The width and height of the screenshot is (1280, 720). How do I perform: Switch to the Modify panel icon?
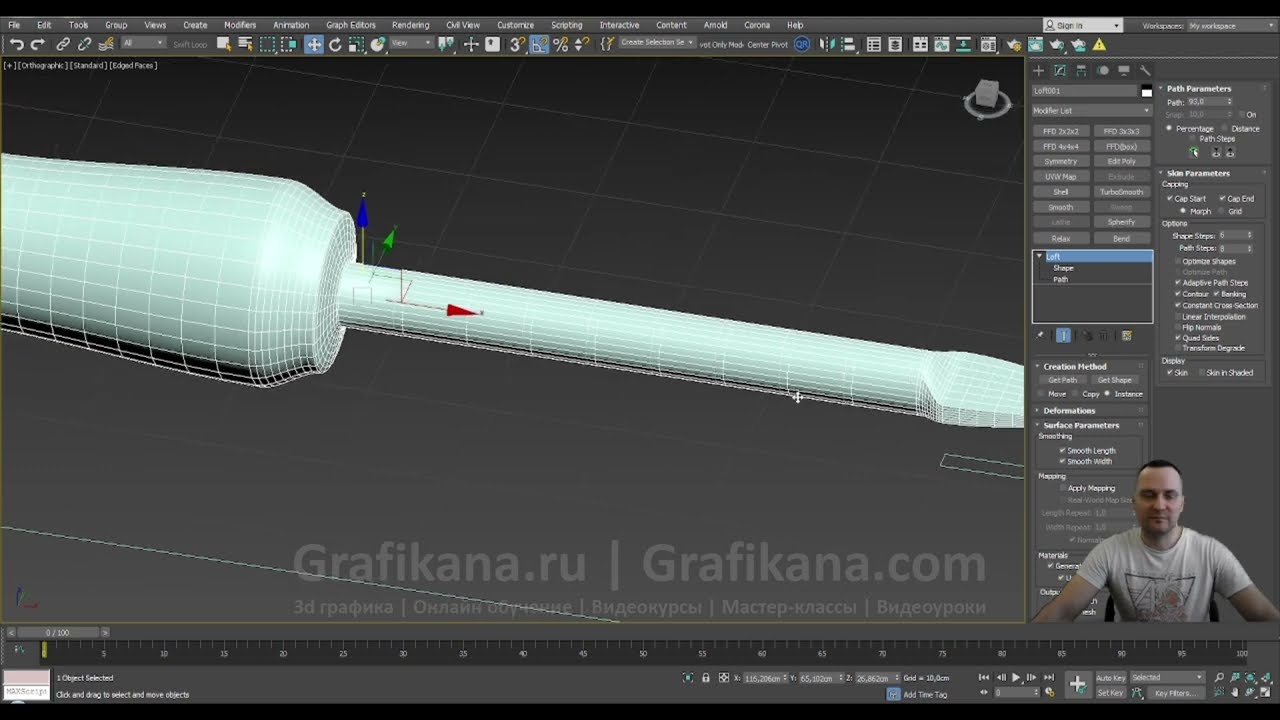[1060, 70]
